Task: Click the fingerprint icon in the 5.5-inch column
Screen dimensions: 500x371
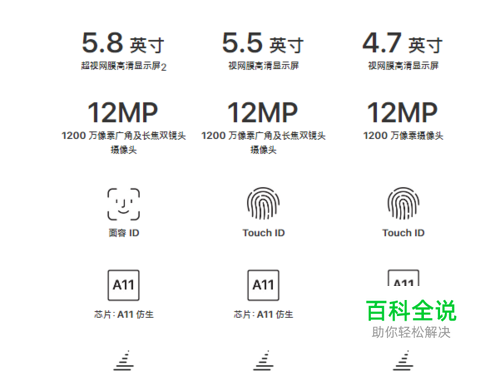Action: click(263, 203)
